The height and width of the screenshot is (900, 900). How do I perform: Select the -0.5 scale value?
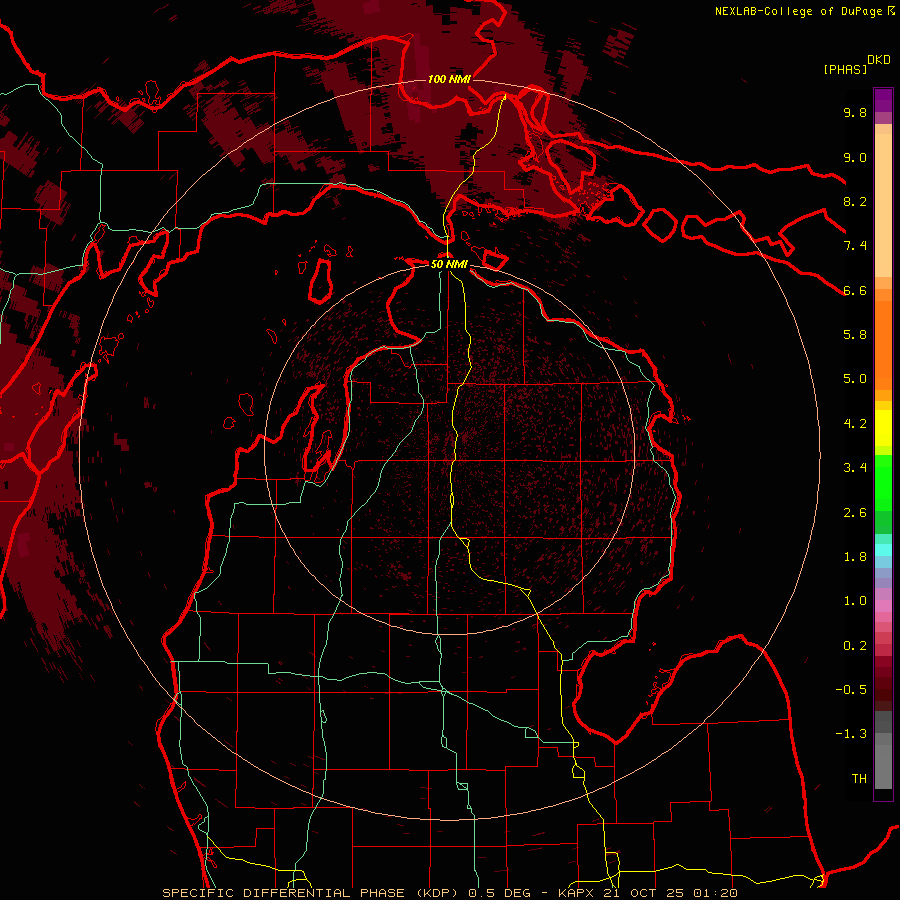point(851,690)
